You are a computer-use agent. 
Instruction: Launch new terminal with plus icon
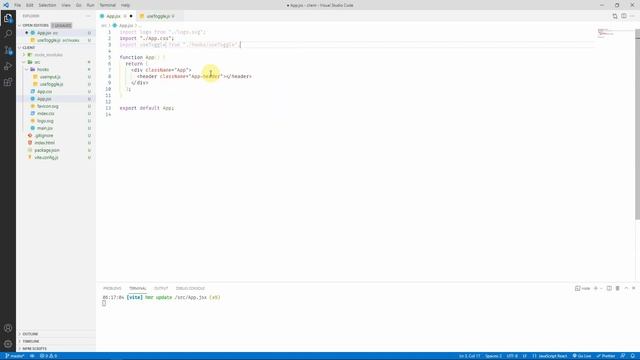(596, 288)
